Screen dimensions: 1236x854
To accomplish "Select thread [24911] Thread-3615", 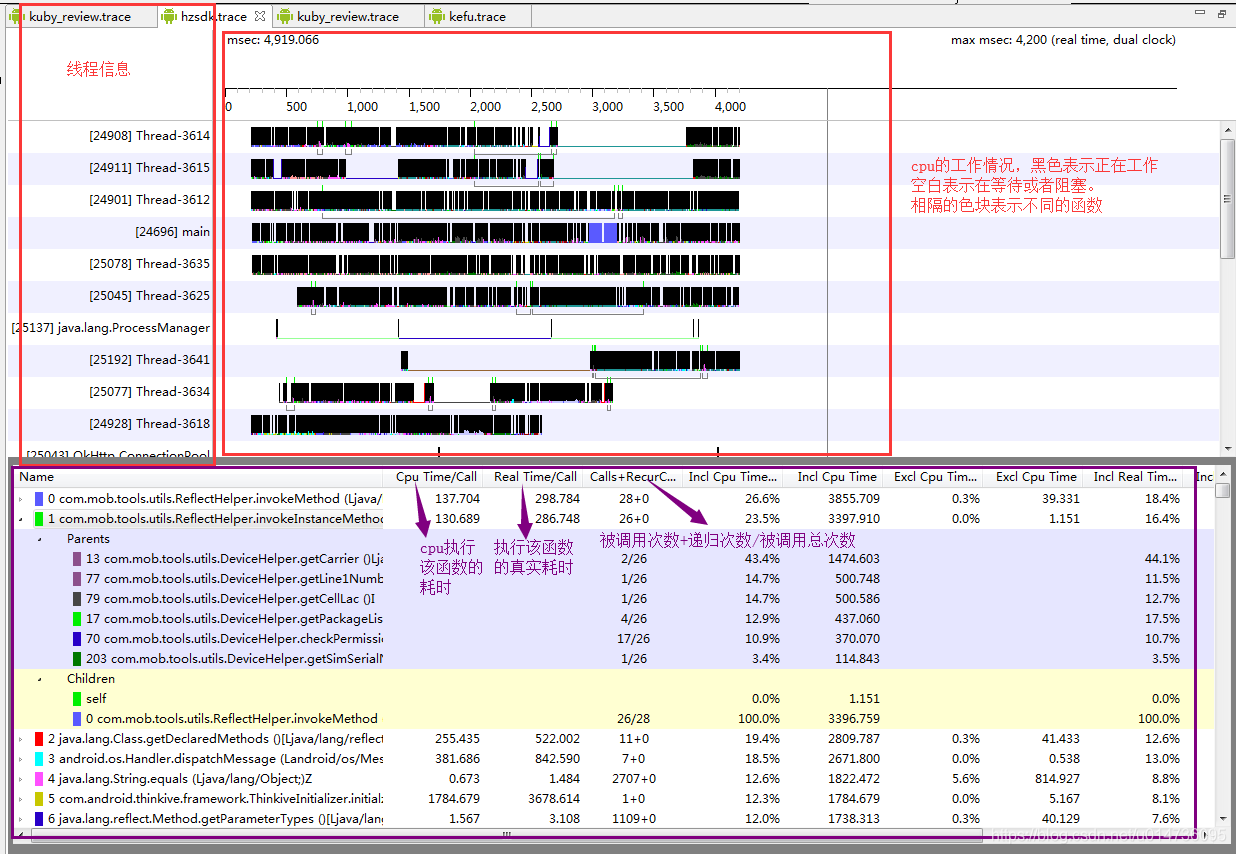I will (x=149, y=168).
